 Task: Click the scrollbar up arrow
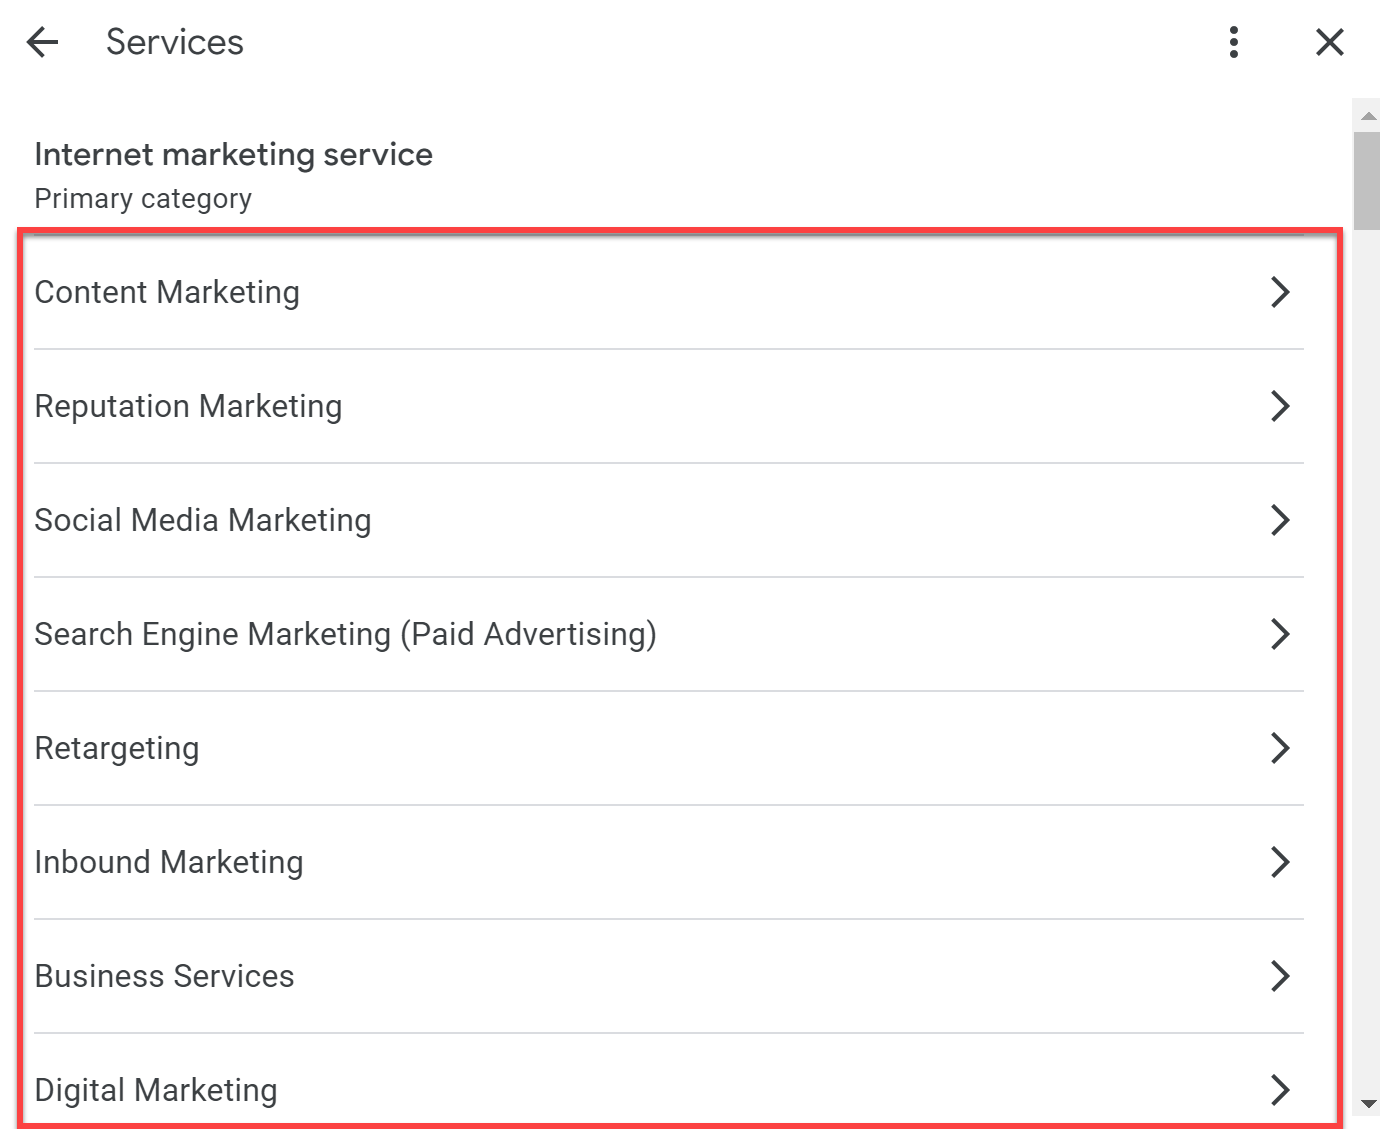coord(1367,116)
